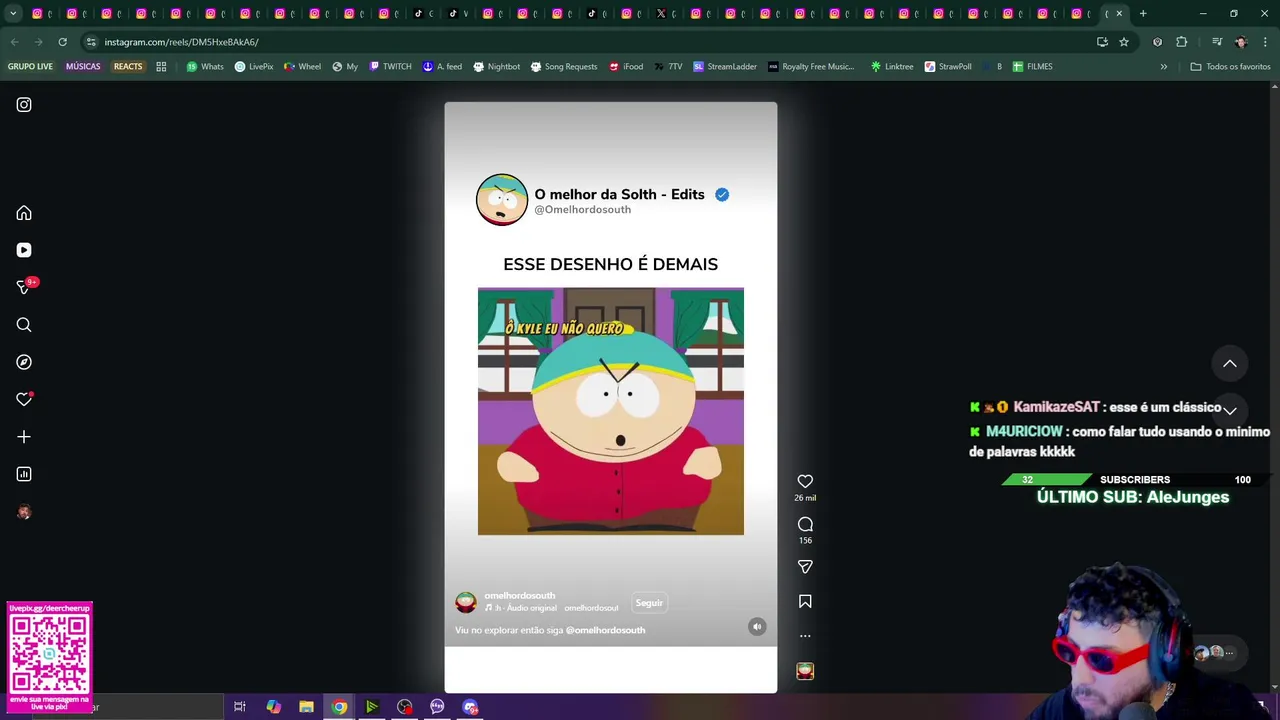Save the reel with bookmark icon

tap(805, 601)
